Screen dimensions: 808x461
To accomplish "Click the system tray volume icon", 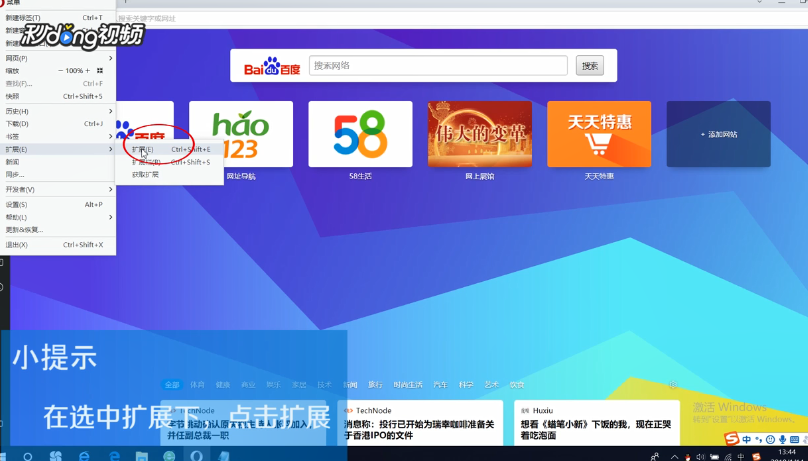I will [x=701, y=457].
